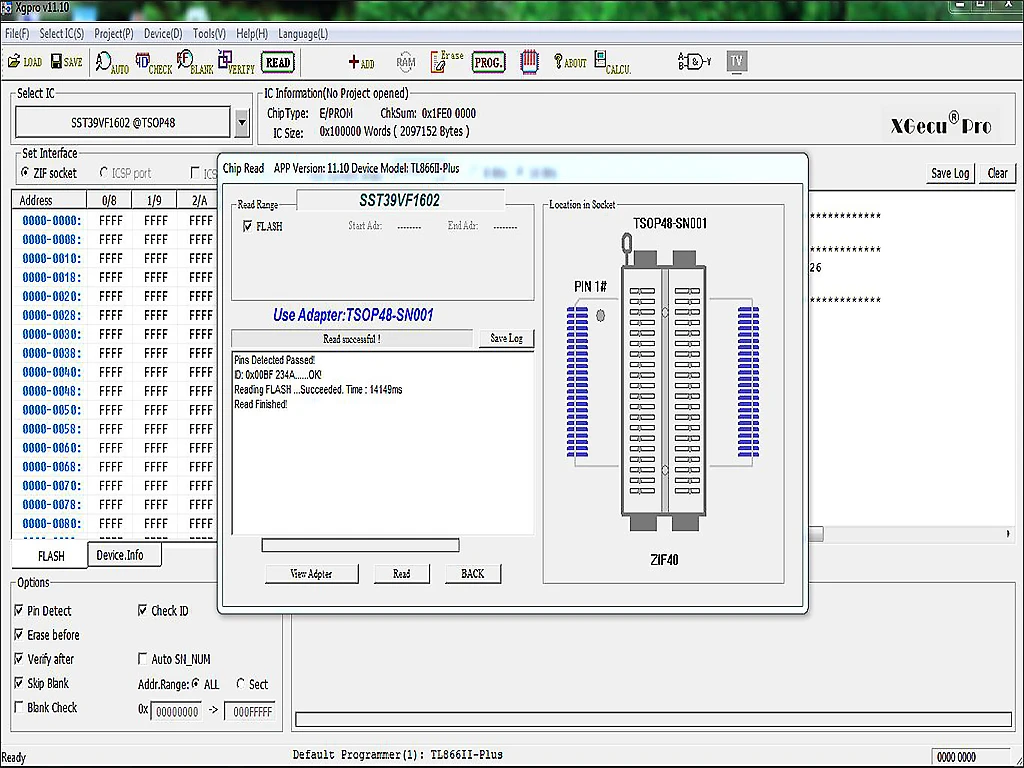Click the View Adapter button

tap(311, 574)
